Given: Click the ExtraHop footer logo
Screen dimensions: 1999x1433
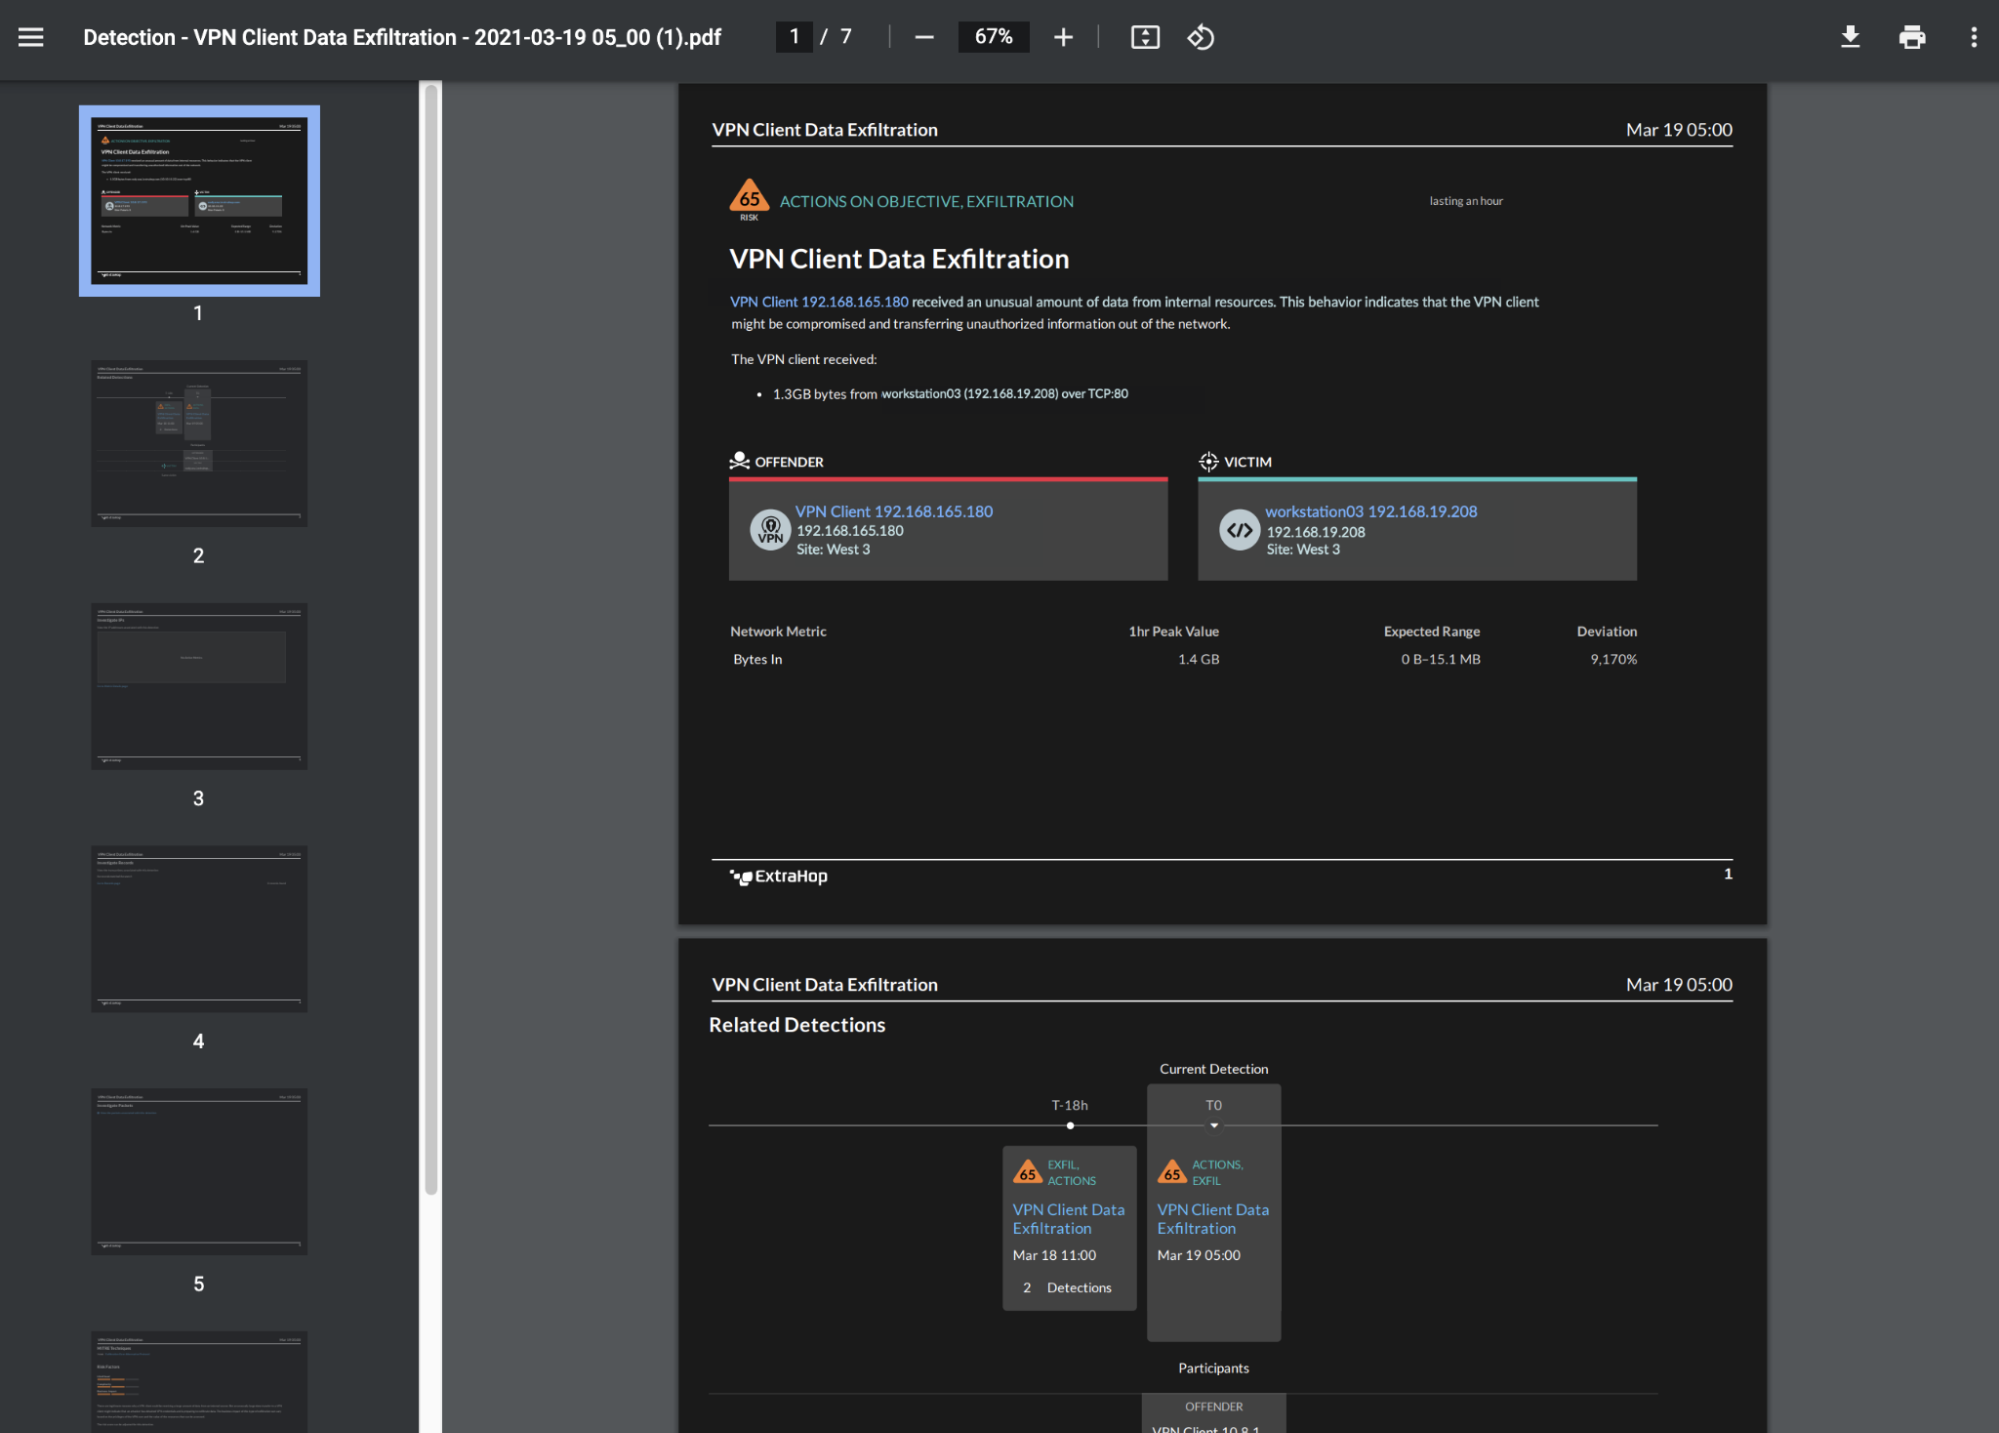Looking at the screenshot, I should (x=778, y=876).
